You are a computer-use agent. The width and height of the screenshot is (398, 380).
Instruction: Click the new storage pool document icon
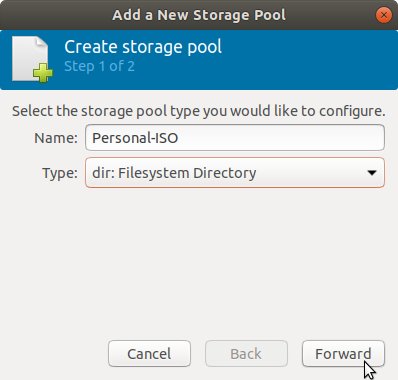tap(32, 59)
